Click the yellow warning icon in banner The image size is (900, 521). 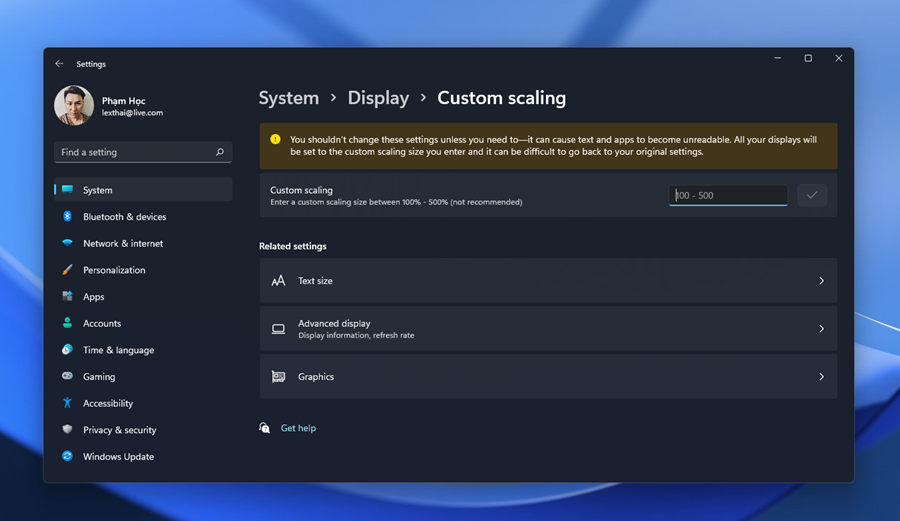(276, 139)
